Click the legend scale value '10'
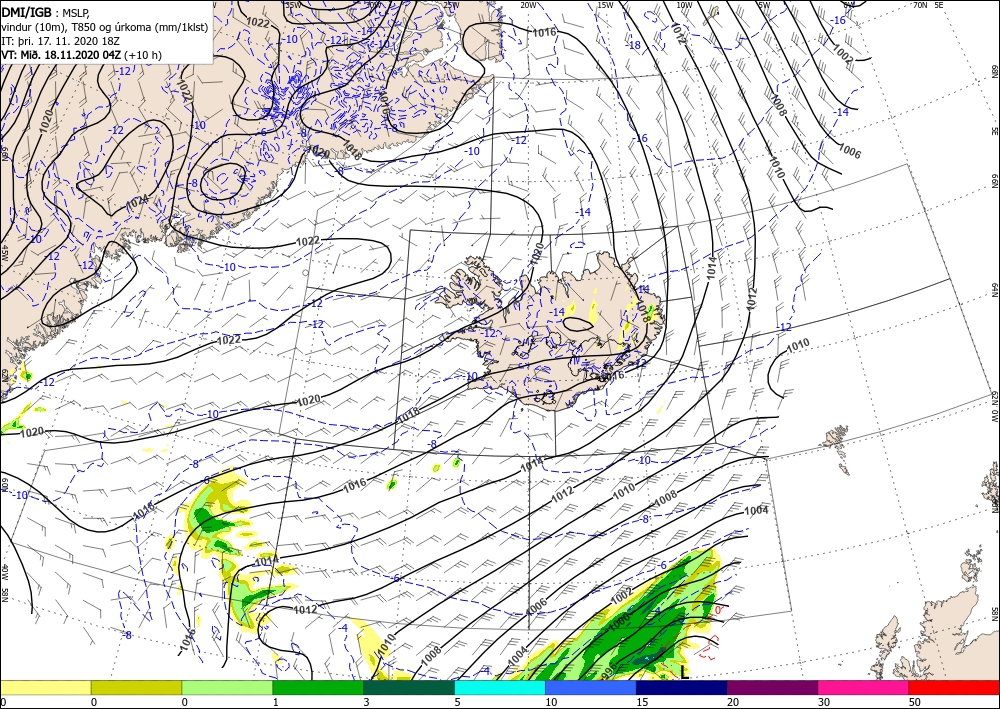 551,702
